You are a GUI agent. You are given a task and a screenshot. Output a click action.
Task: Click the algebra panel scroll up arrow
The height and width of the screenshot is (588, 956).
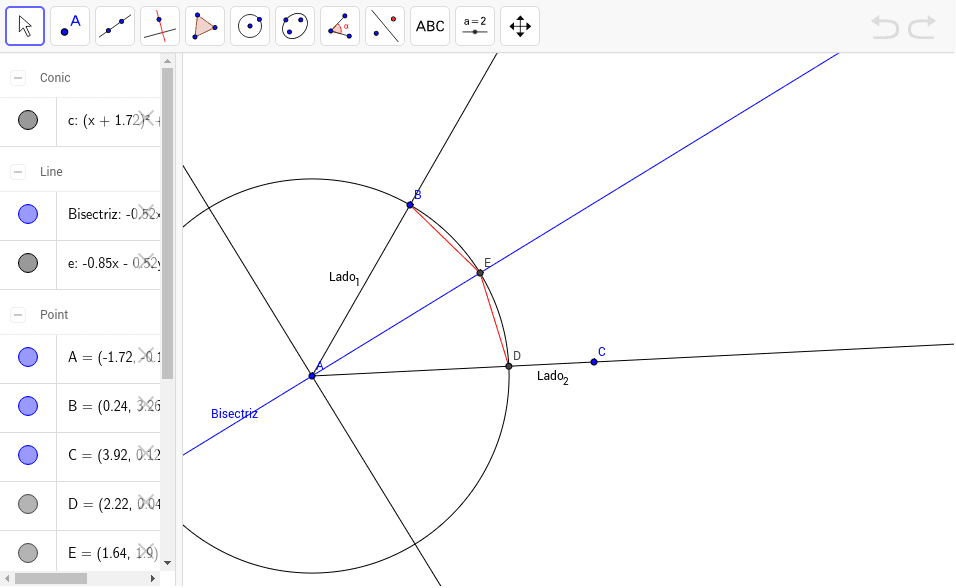click(x=168, y=61)
